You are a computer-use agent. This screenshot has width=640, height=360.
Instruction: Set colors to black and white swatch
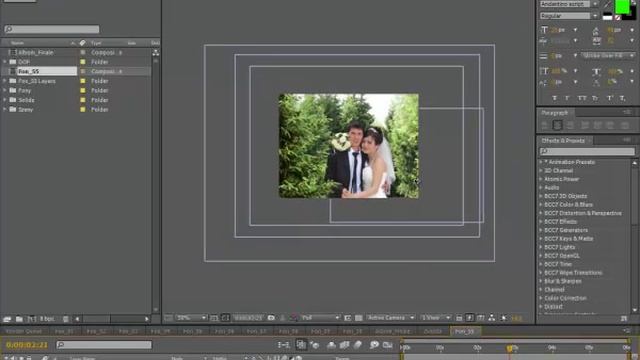(x=608, y=17)
